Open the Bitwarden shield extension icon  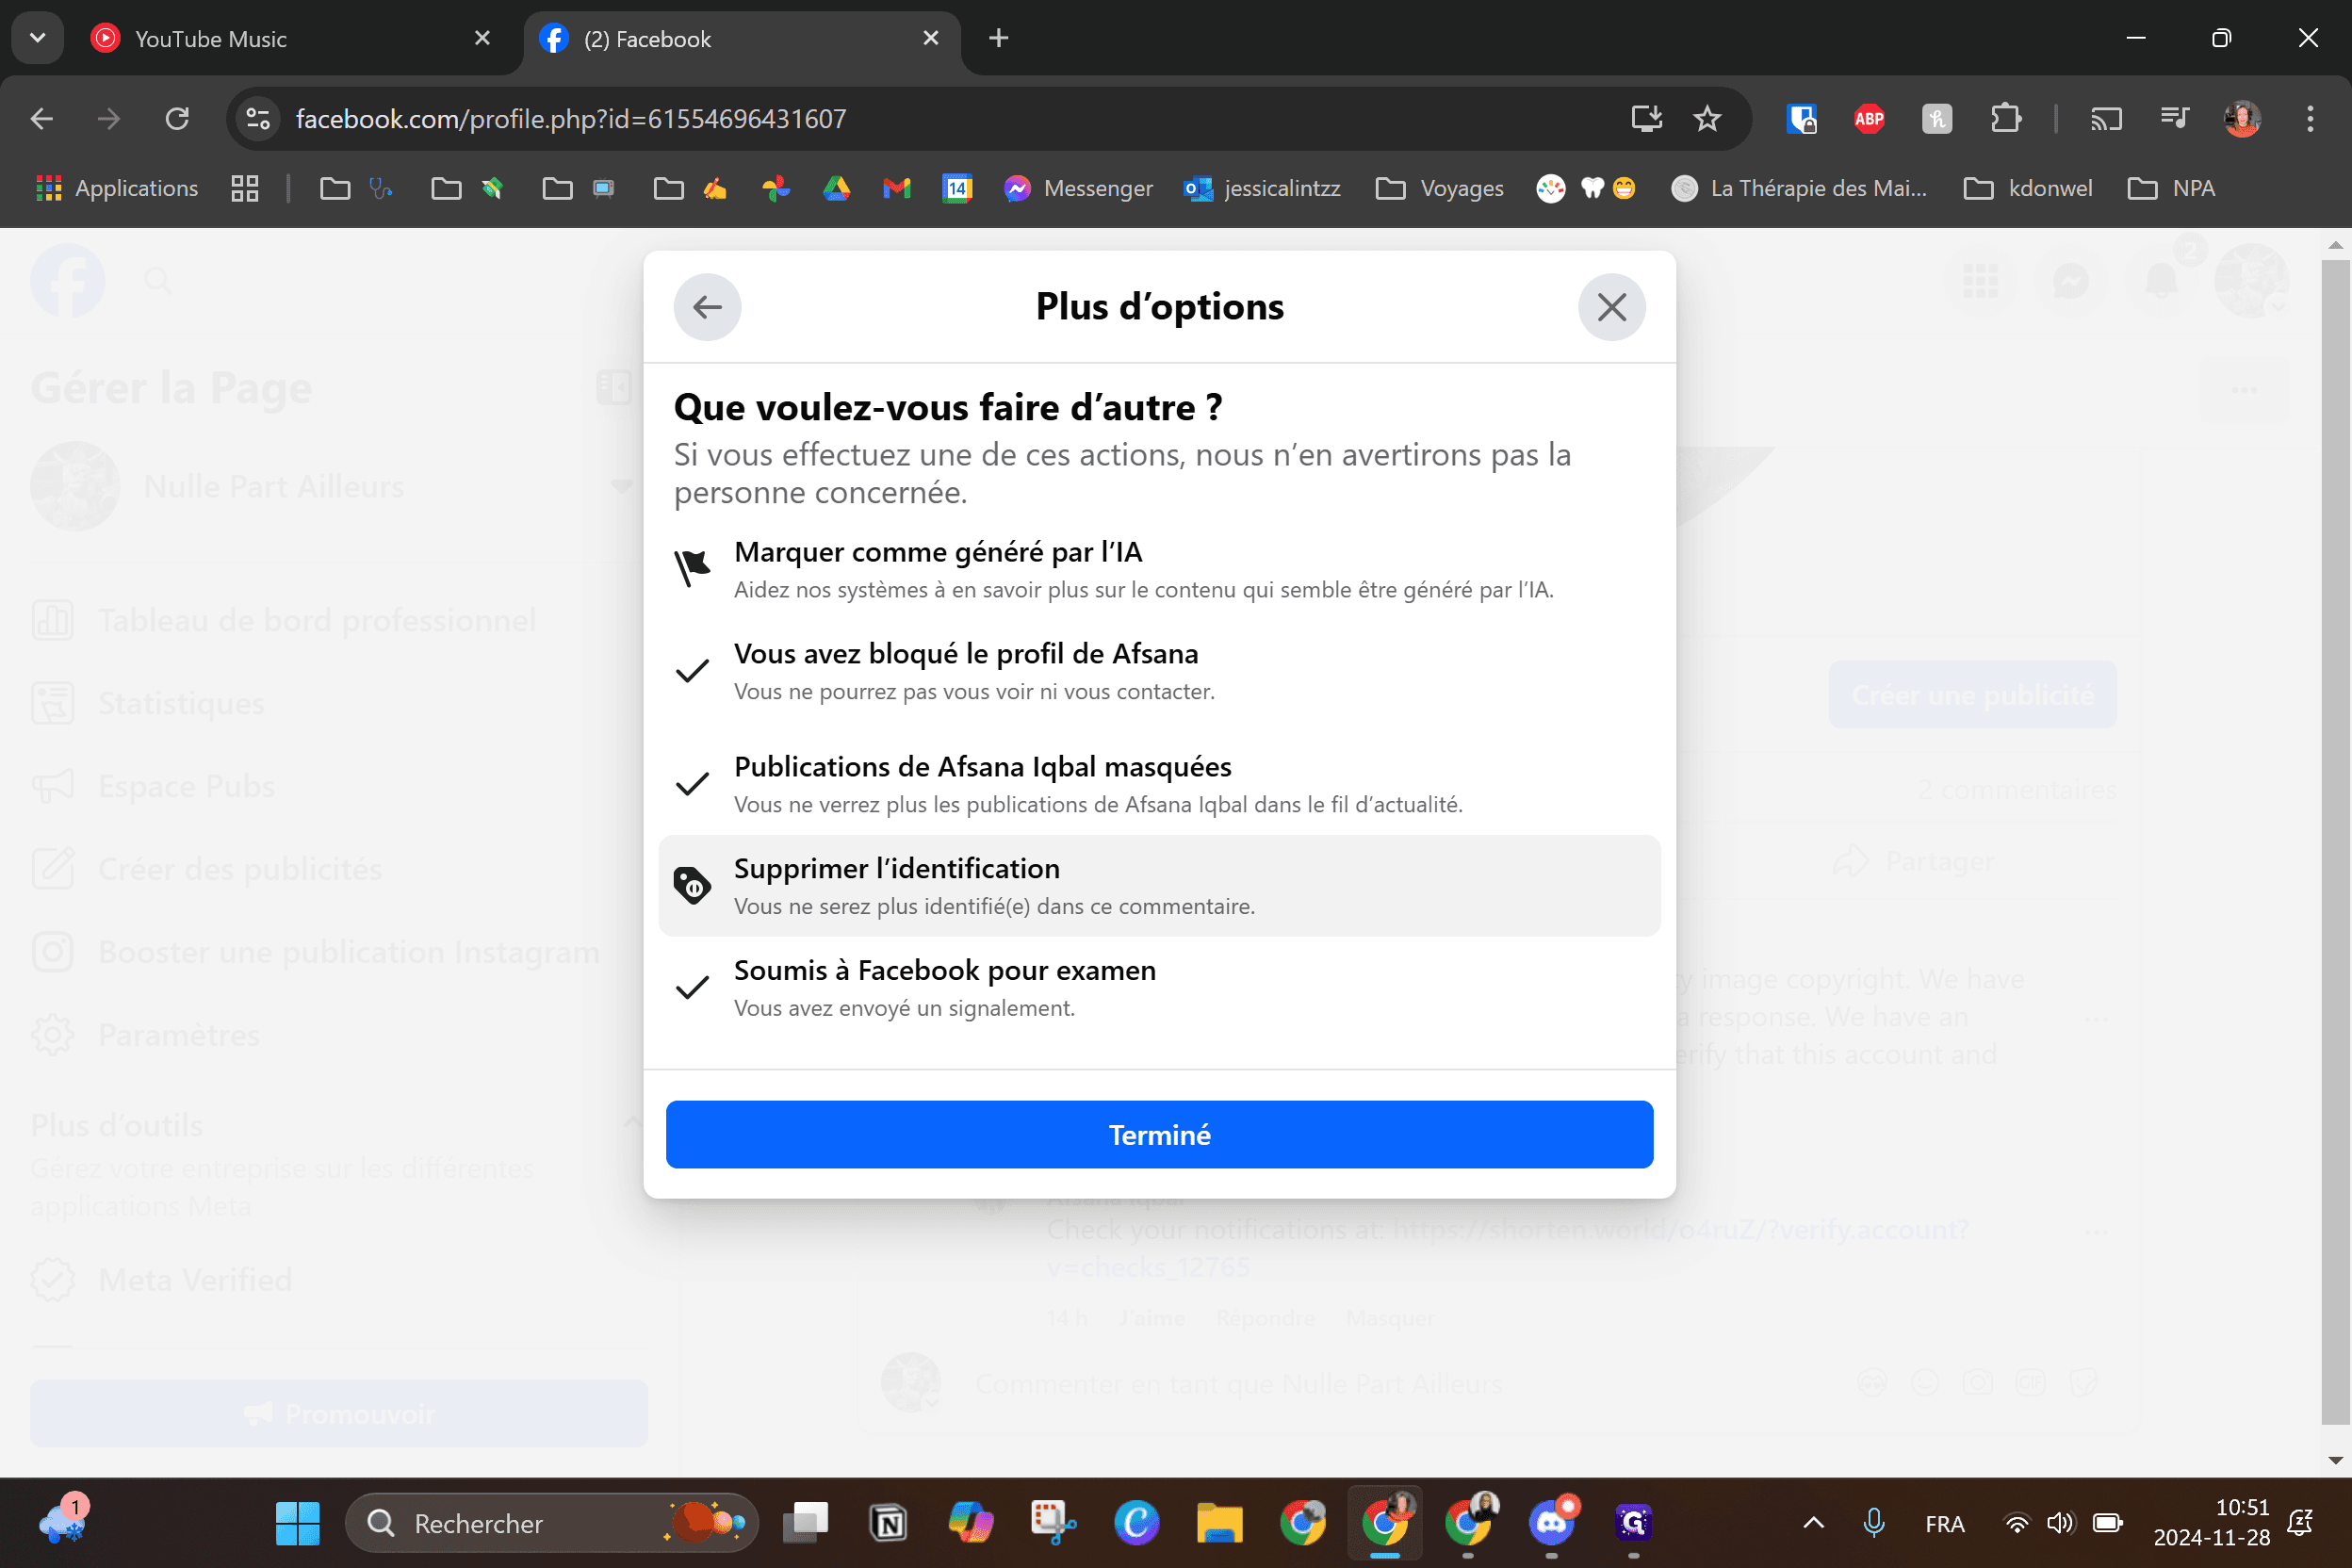coord(1801,119)
